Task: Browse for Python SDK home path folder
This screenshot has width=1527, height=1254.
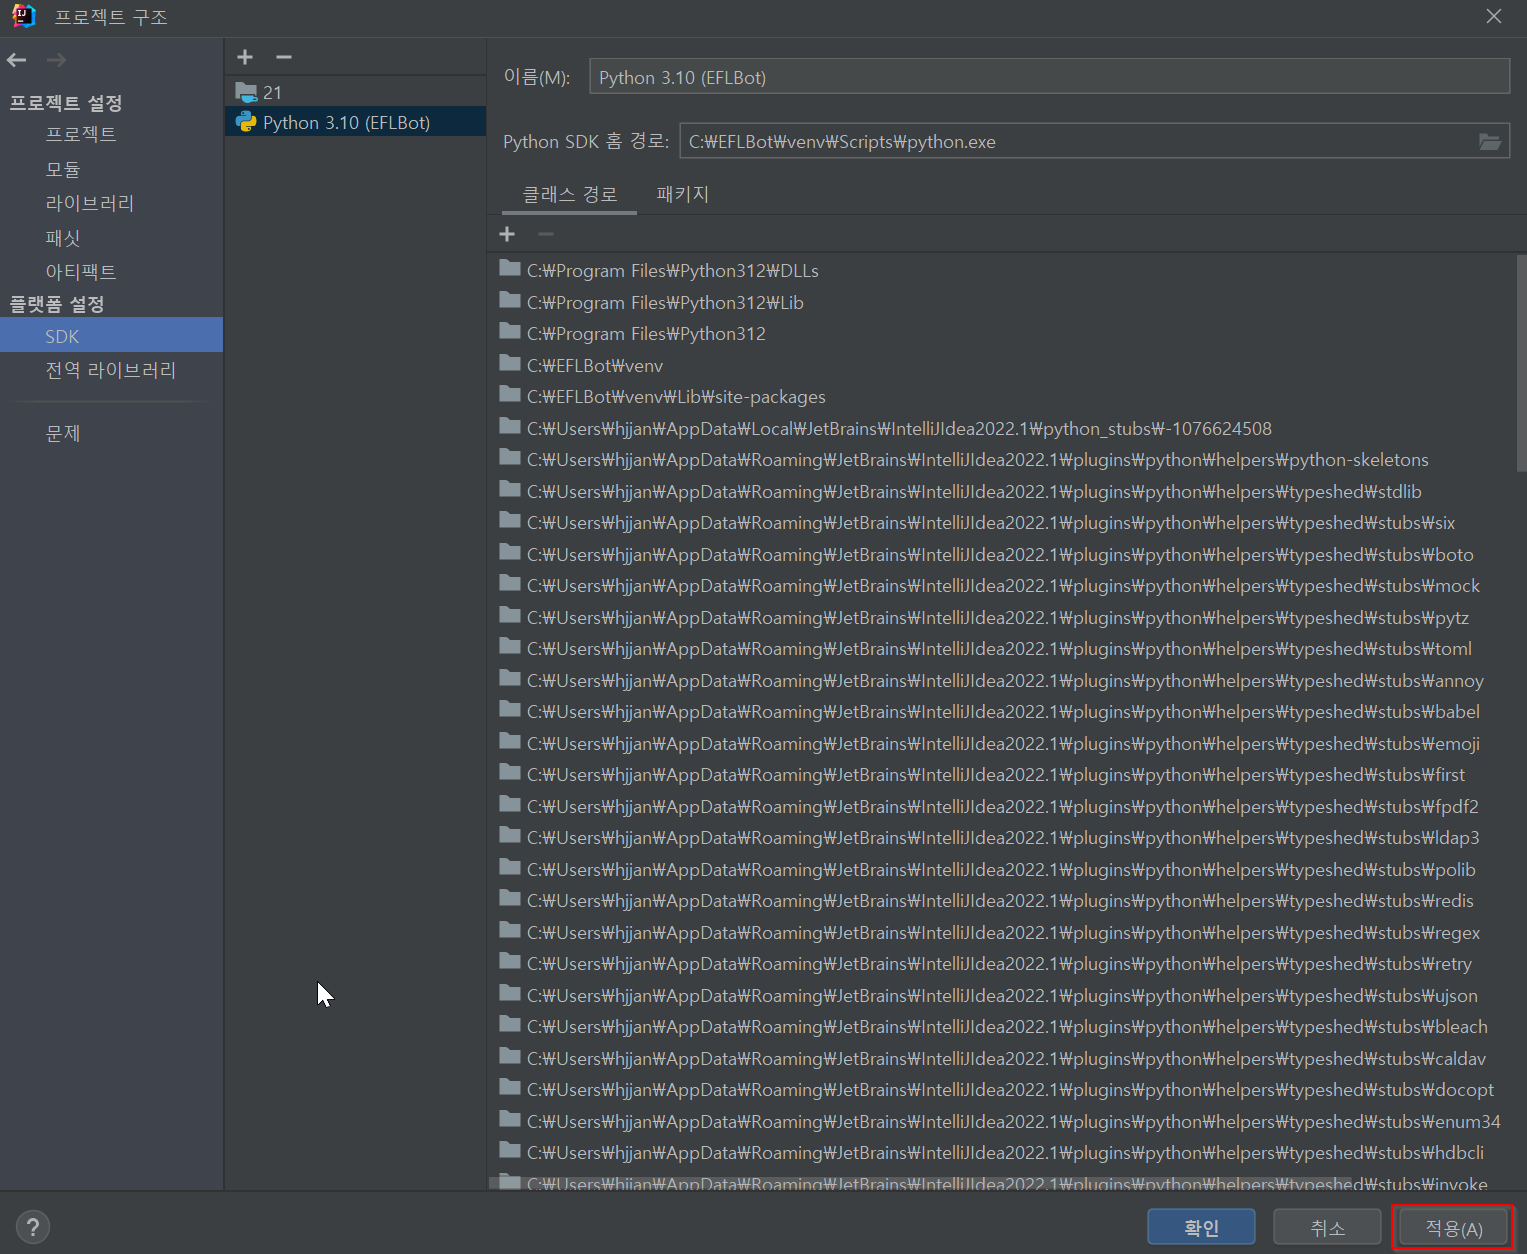Action: click(x=1490, y=141)
